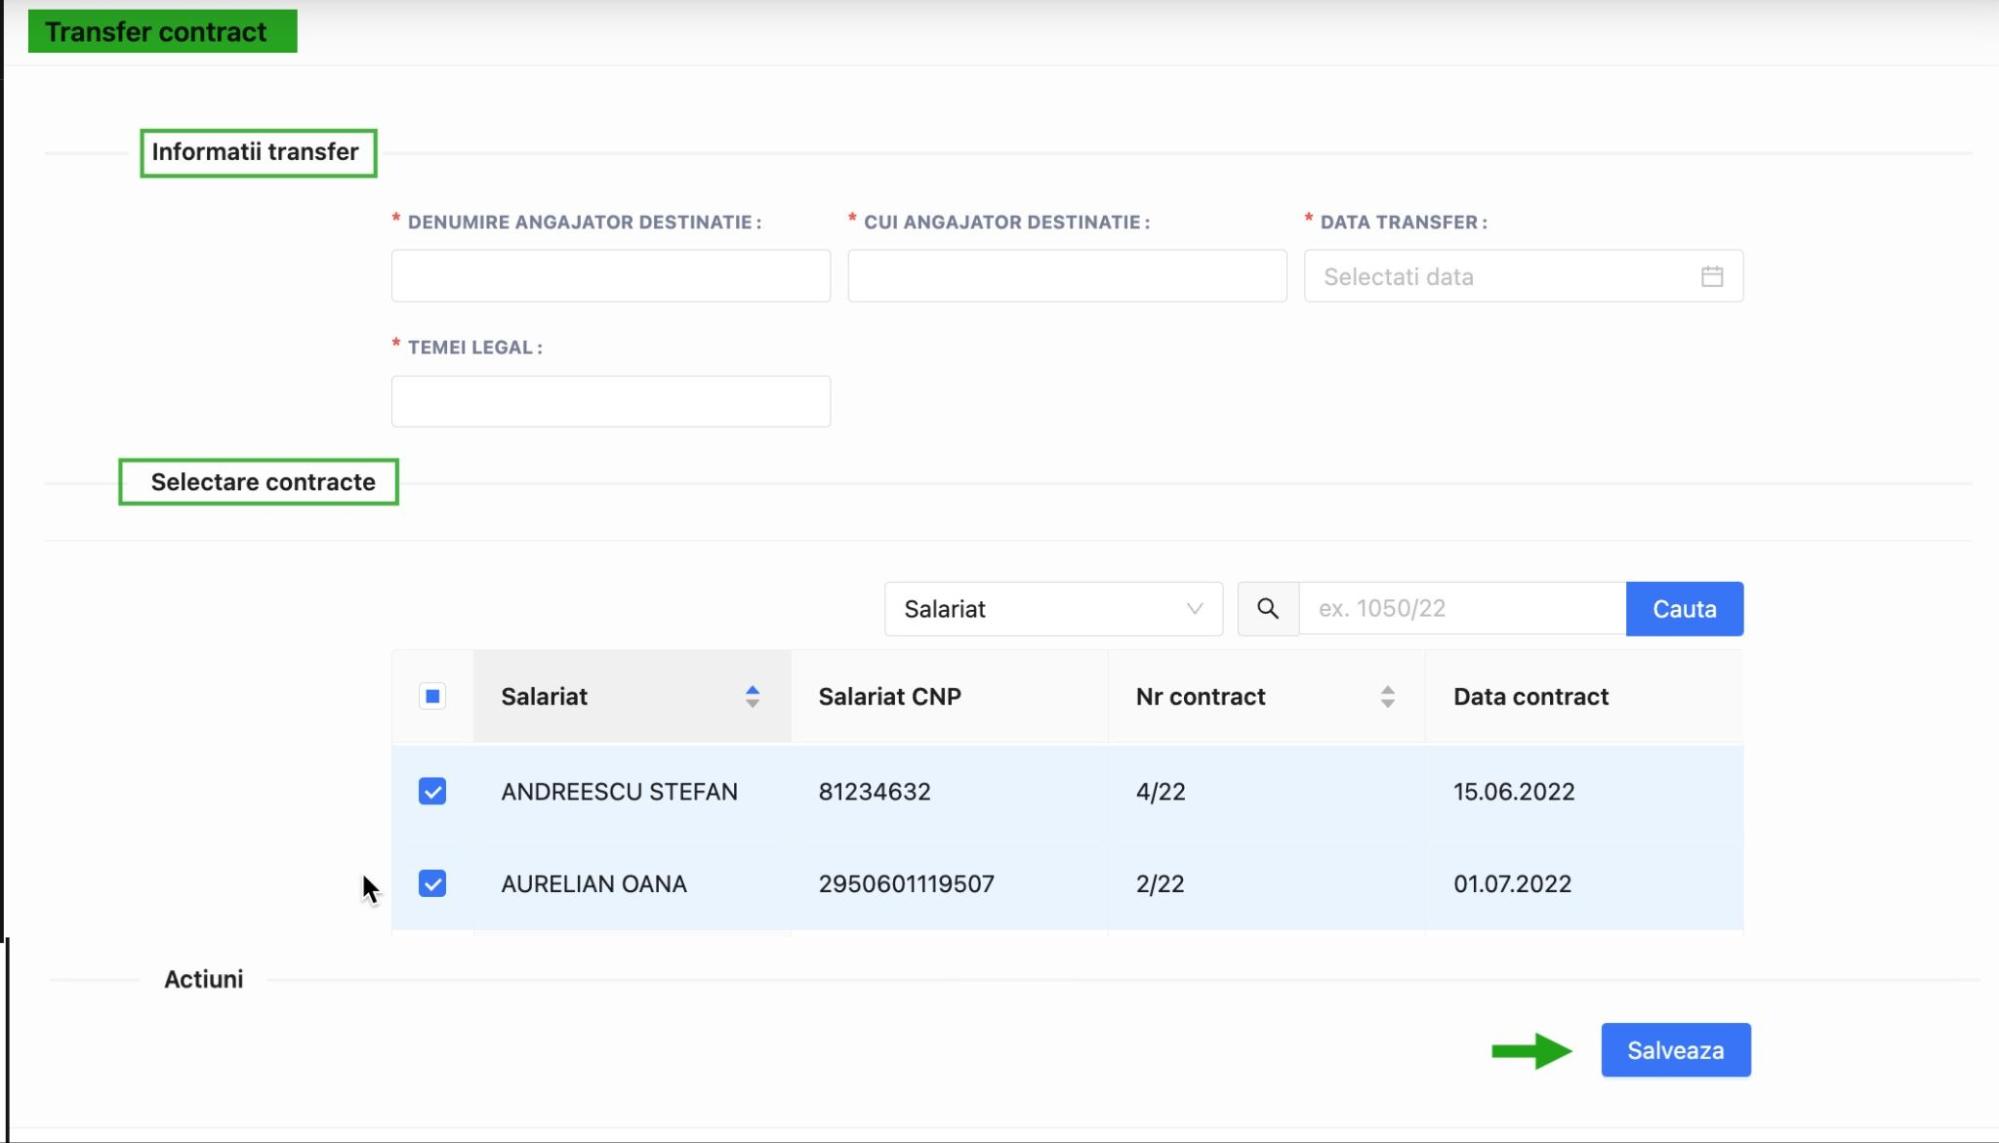Click CNP value 81234632
1999x1143 pixels.
[874, 792]
